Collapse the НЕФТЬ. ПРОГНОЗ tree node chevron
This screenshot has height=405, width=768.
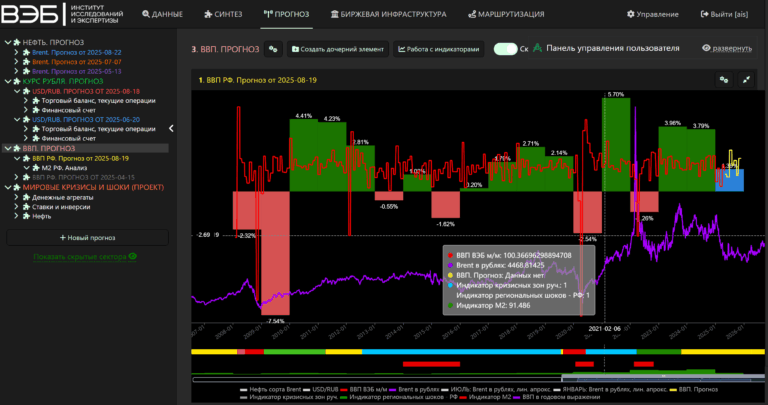[8, 43]
